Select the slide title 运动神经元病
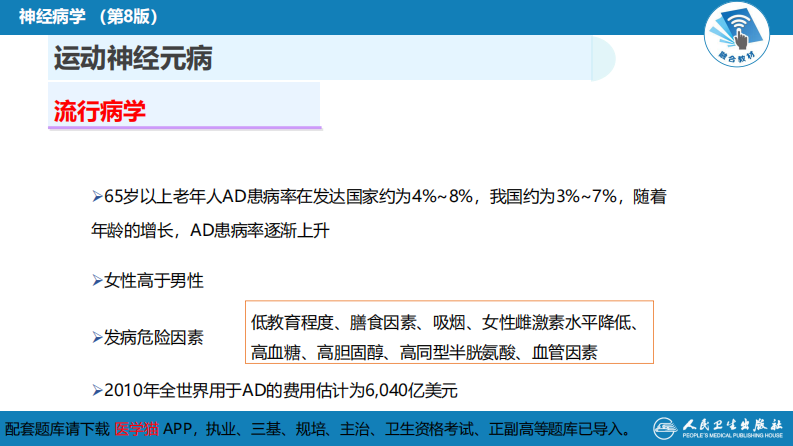Image resolution: width=793 pixels, height=446 pixels. pyautogui.click(x=133, y=58)
